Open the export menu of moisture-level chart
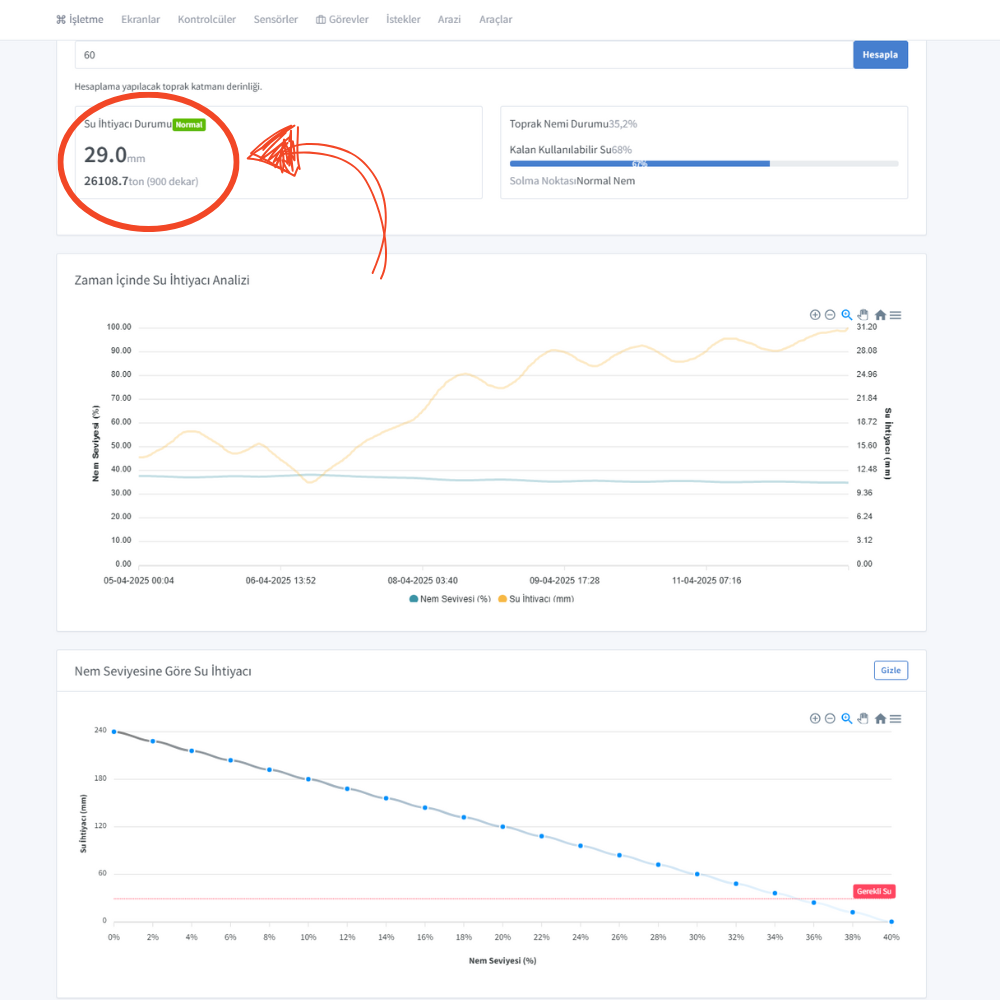The height and width of the screenshot is (1000, 1000). [x=896, y=718]
